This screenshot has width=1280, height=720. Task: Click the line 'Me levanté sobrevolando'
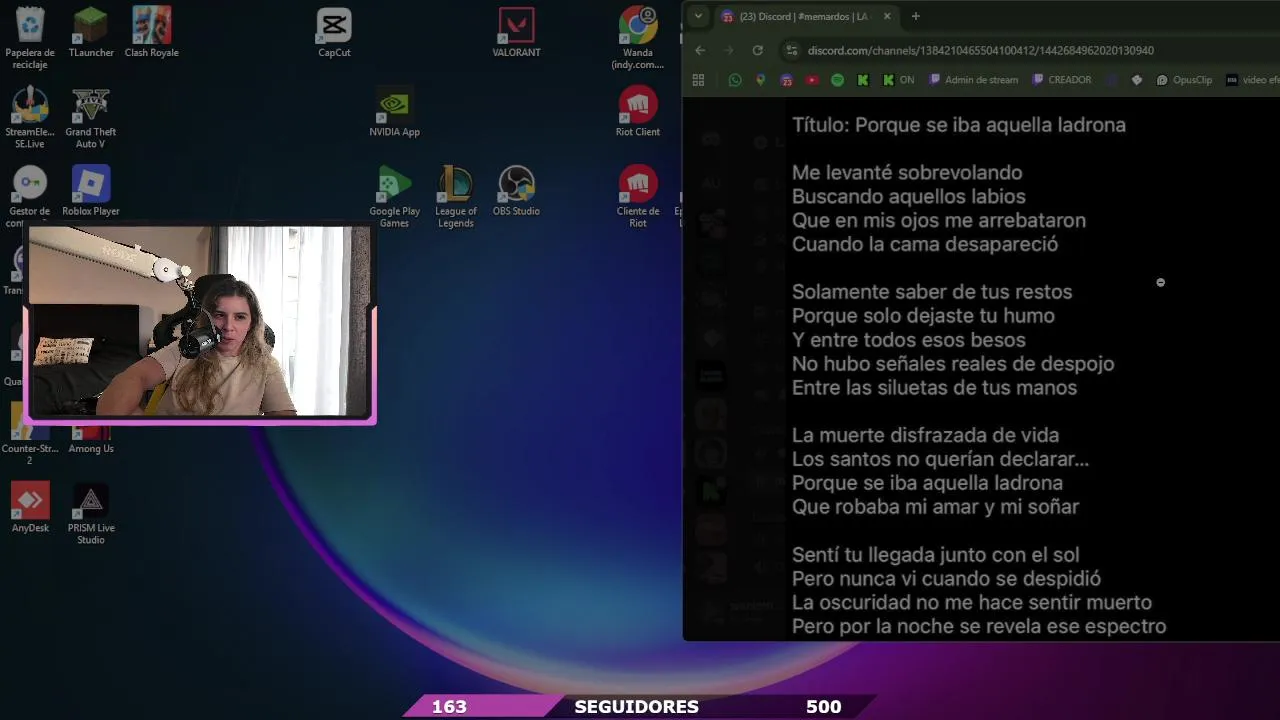pyautogui.click(x=907, y=173)
